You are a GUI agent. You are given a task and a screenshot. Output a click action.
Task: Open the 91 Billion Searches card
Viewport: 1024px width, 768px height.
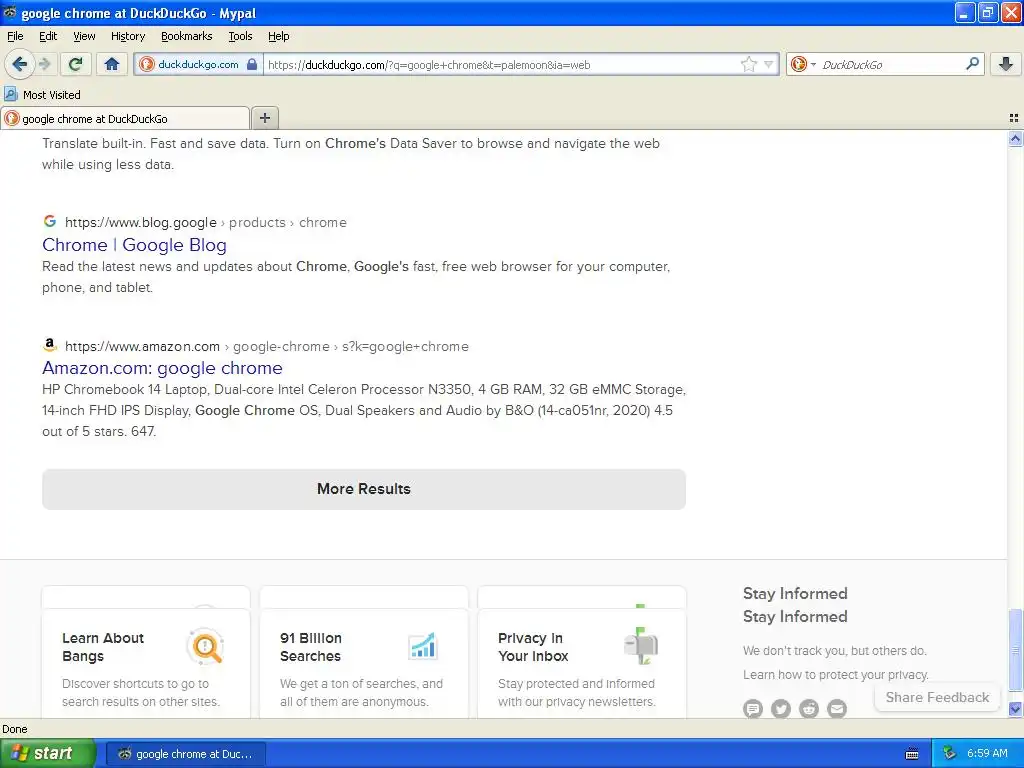[x=364, y=664]
